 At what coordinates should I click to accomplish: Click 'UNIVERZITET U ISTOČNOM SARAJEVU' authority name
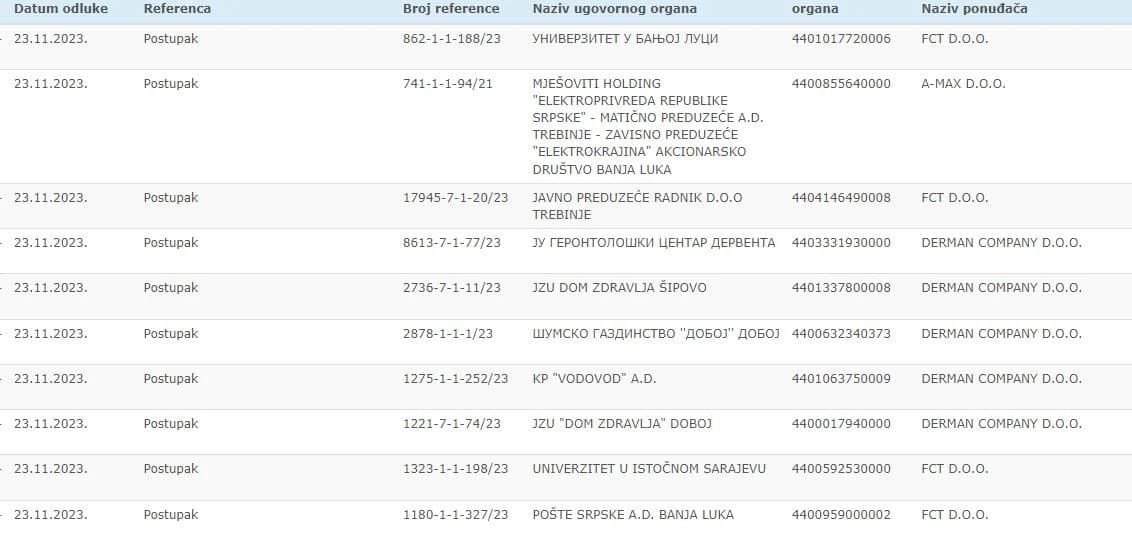click(x=648, y=468)
